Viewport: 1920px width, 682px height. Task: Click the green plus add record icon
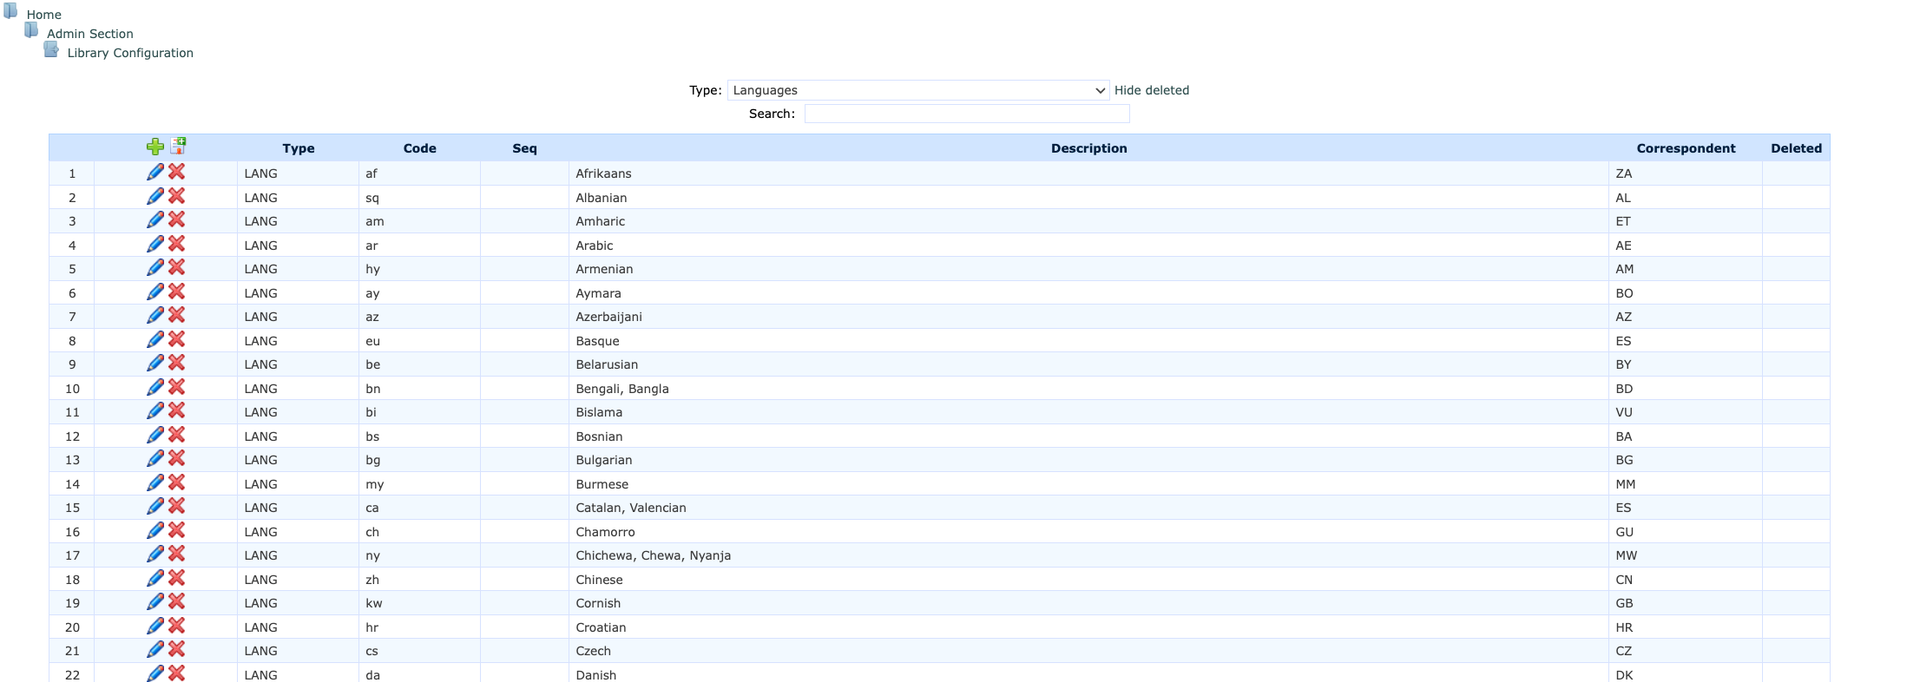click(x=155, y=147)
